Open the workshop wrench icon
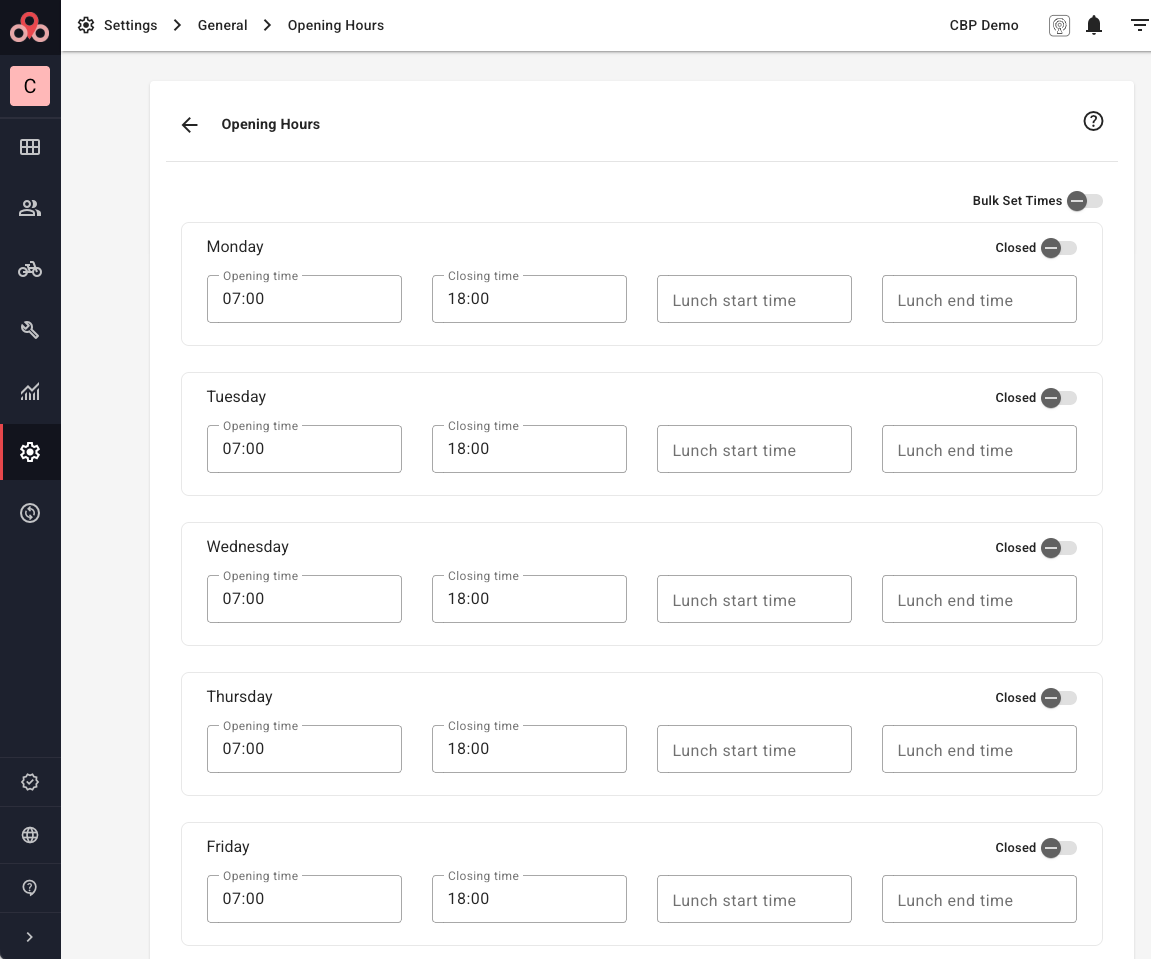The width and height of the screenshot is (1151, 959). click(30, 330)
